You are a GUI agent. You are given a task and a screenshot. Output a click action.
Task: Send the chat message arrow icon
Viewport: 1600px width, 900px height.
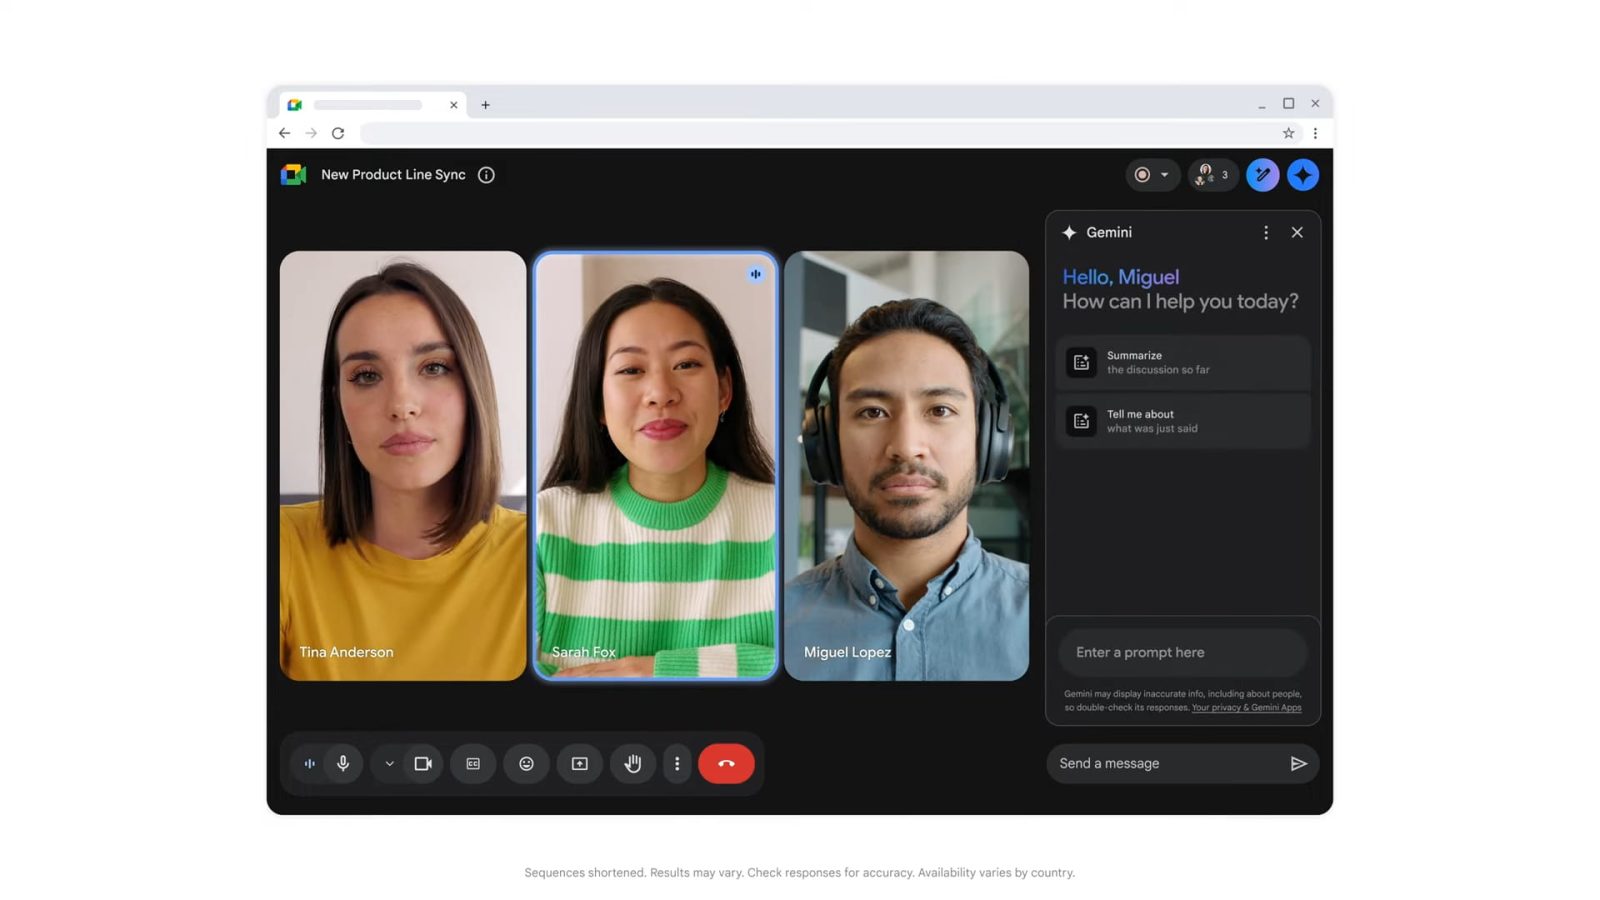[1298, 764]
